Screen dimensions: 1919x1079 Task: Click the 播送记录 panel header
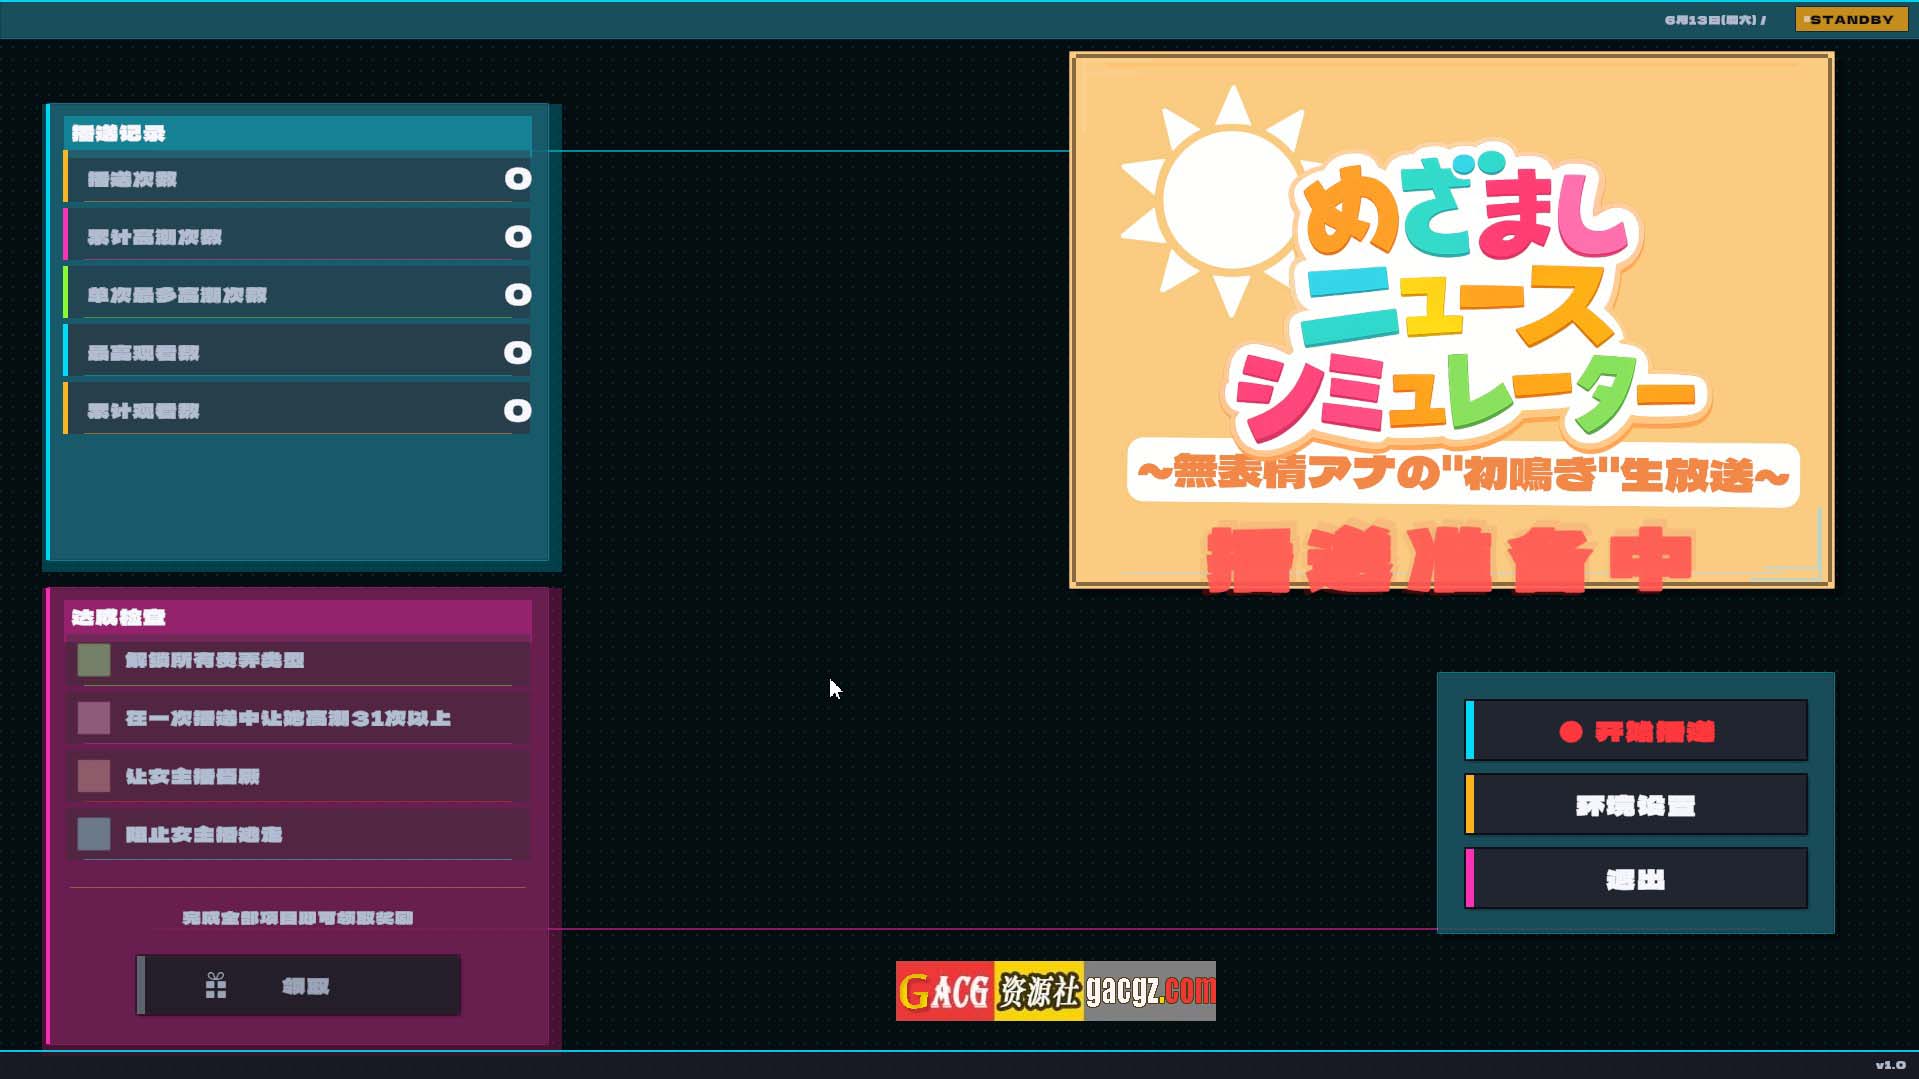click(x=298, y=133)
